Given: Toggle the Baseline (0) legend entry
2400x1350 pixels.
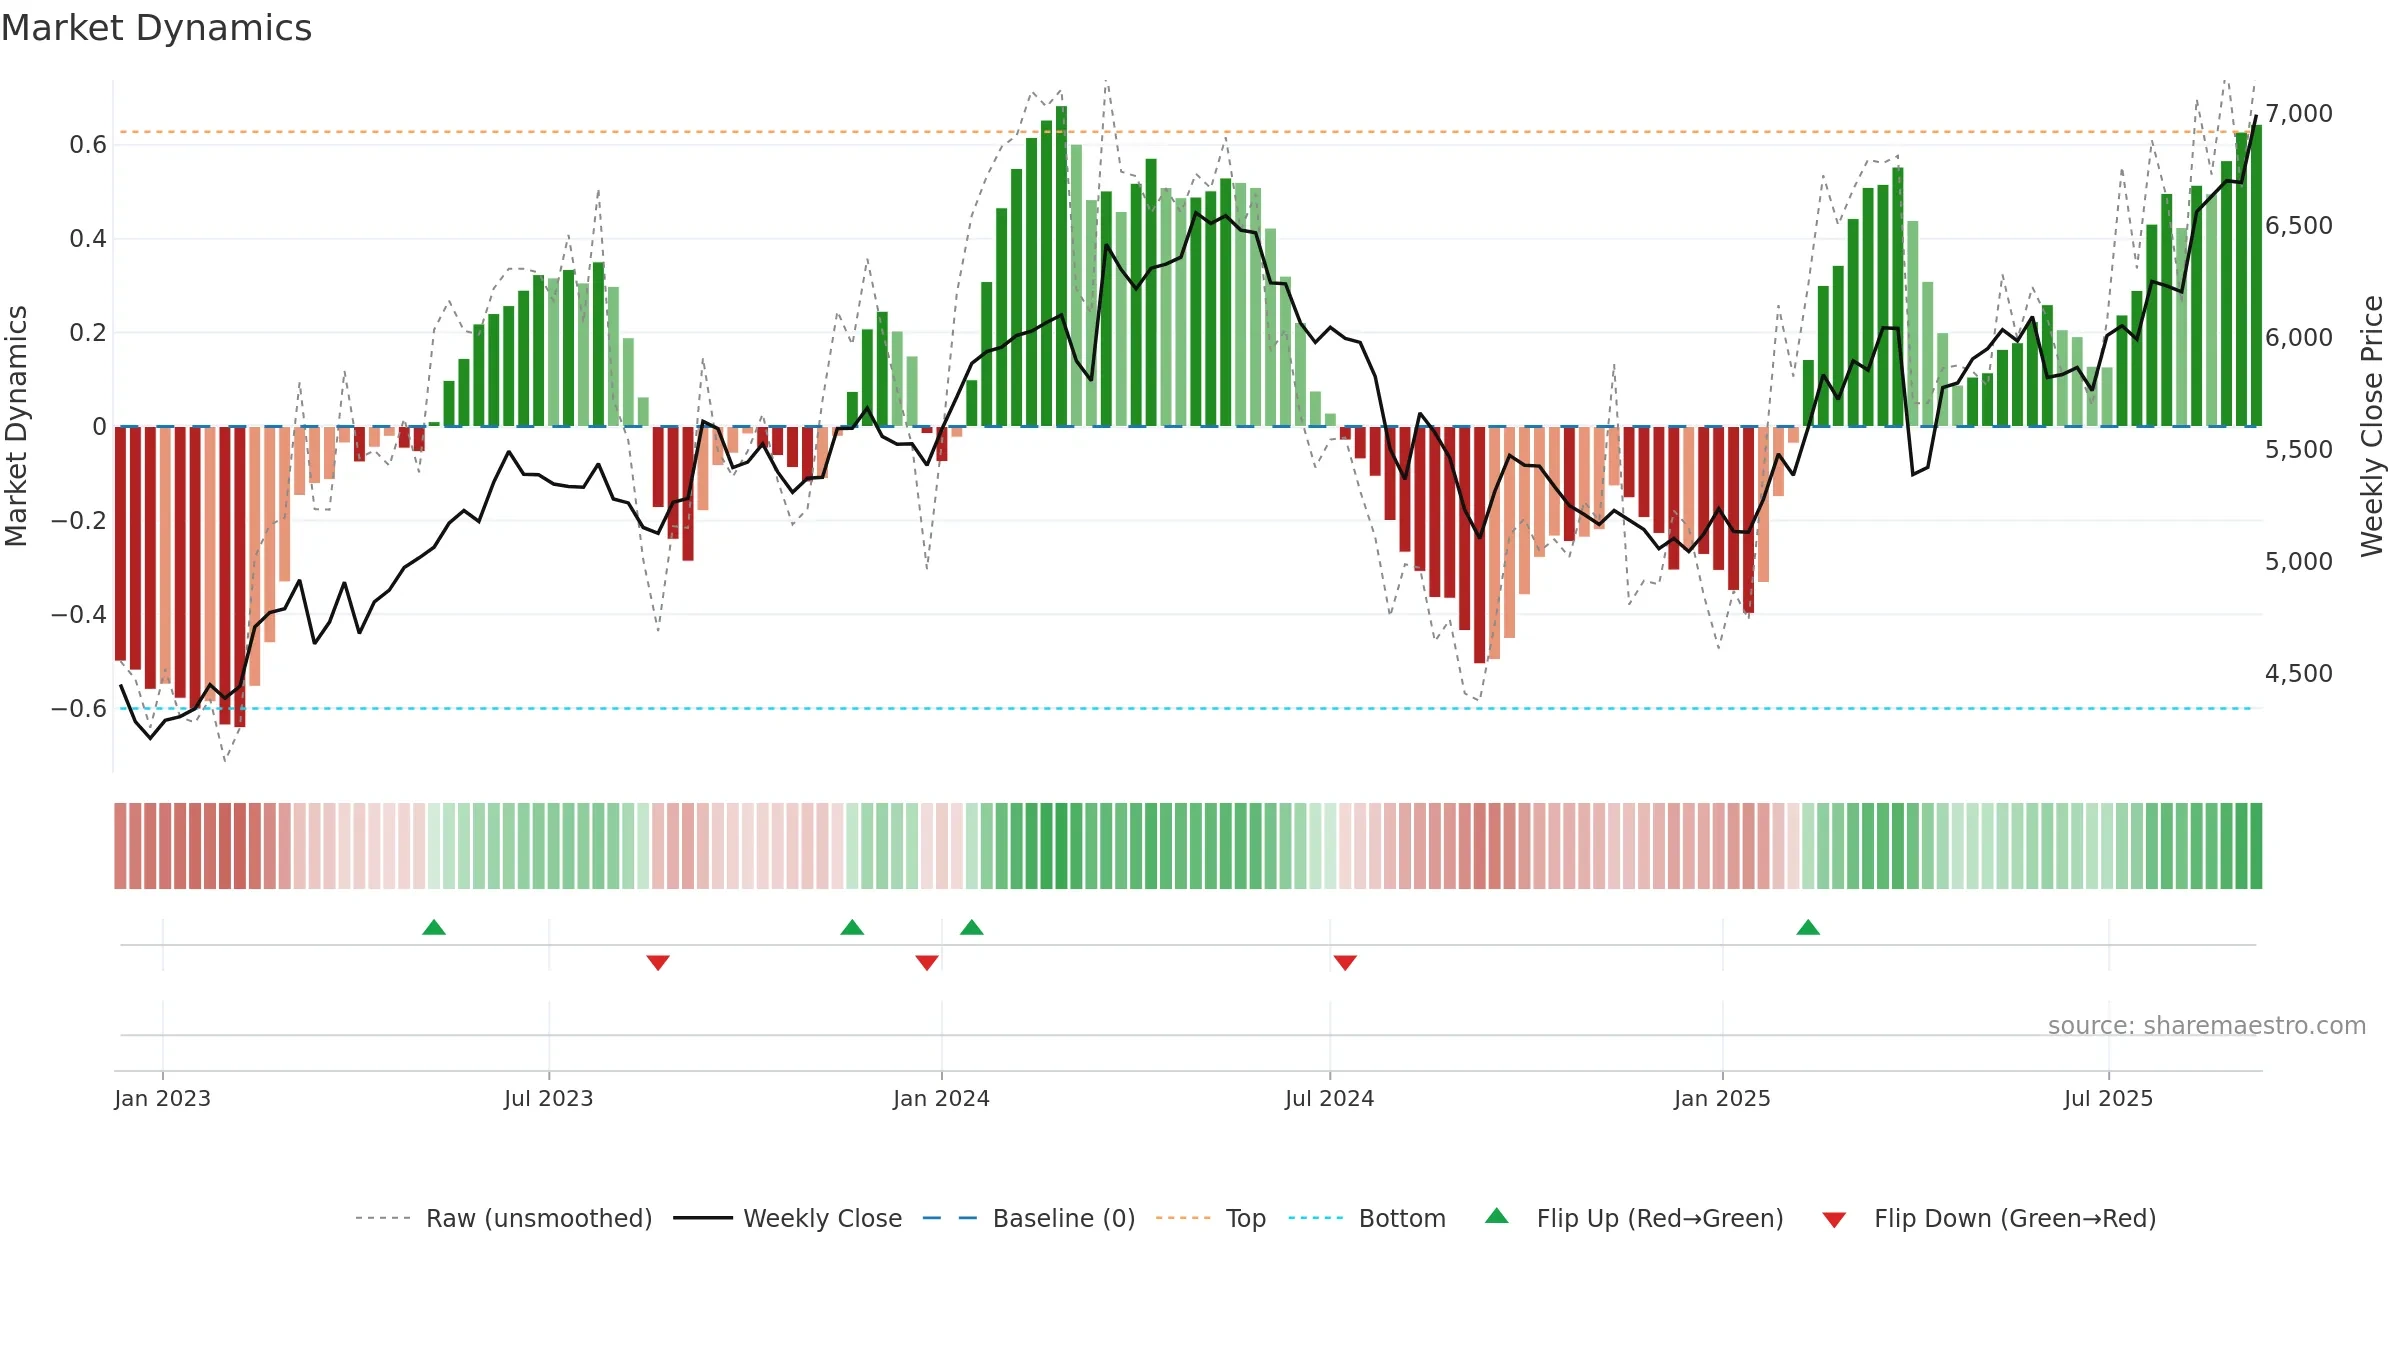Looking at the screenshot, I should (1029, 1218).
